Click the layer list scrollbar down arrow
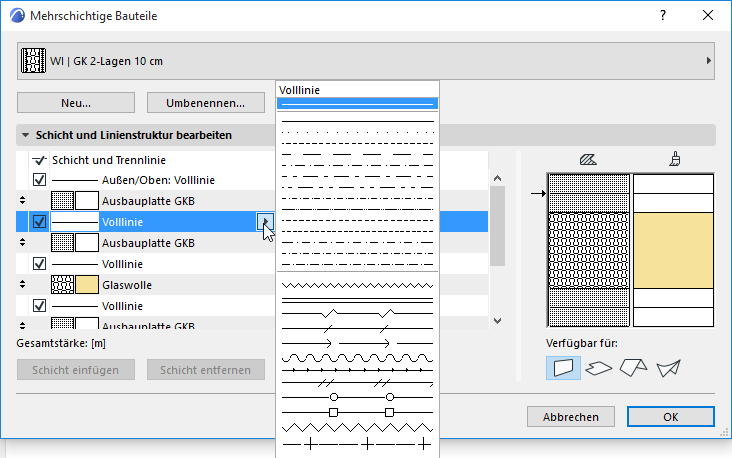Image resolution: width=732 pixels, height=458 pixels. [x=497, y=321]
